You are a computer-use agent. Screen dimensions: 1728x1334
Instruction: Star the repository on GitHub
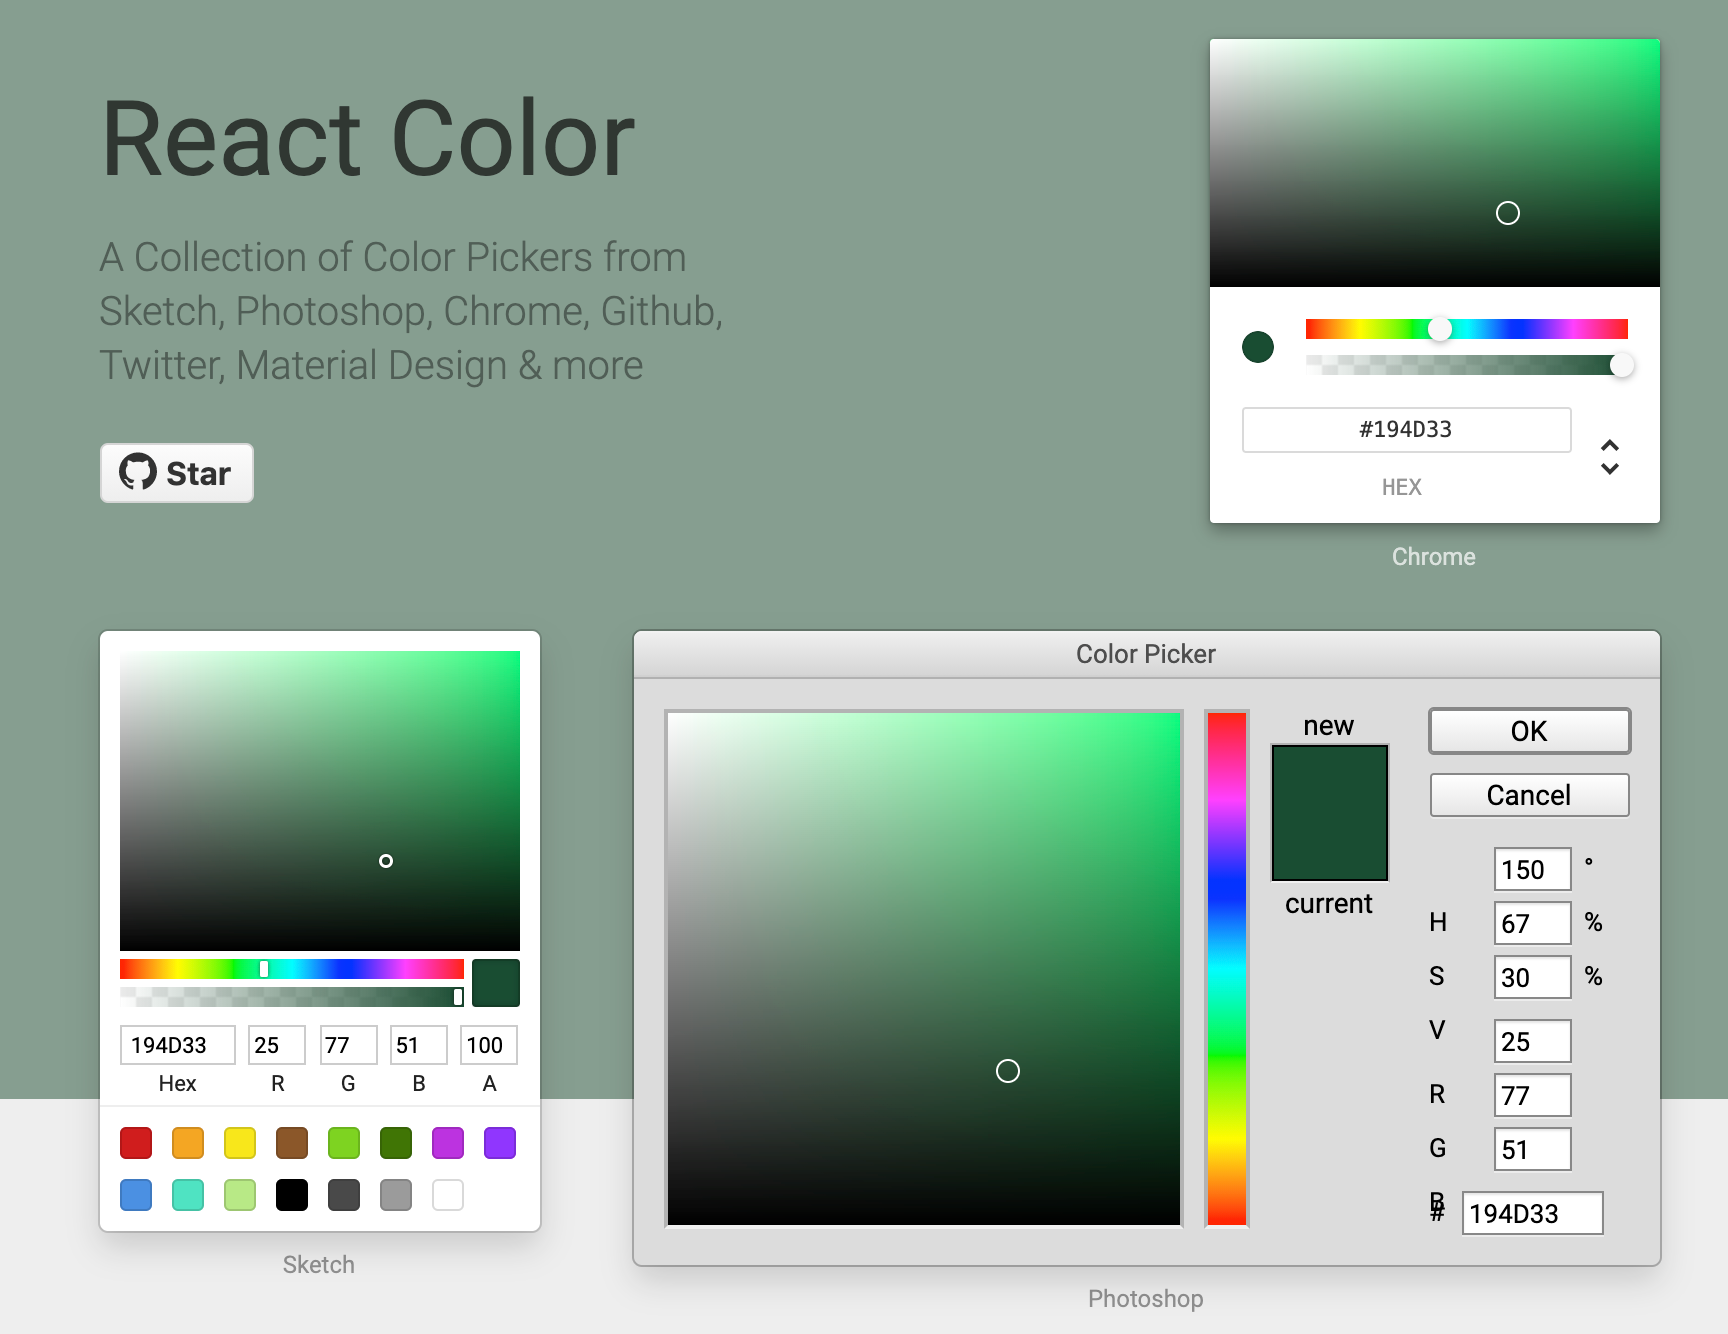tap(177, 473)
